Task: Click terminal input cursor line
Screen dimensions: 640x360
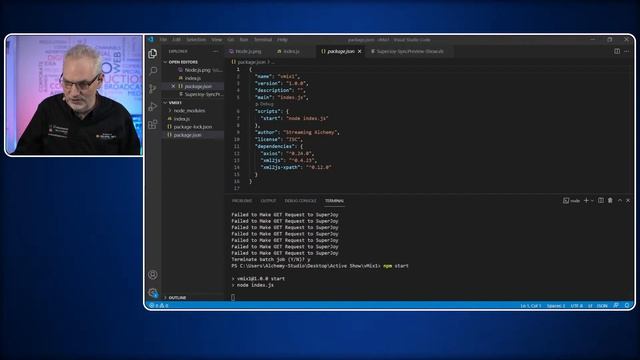Action: [x=233, y=298]
